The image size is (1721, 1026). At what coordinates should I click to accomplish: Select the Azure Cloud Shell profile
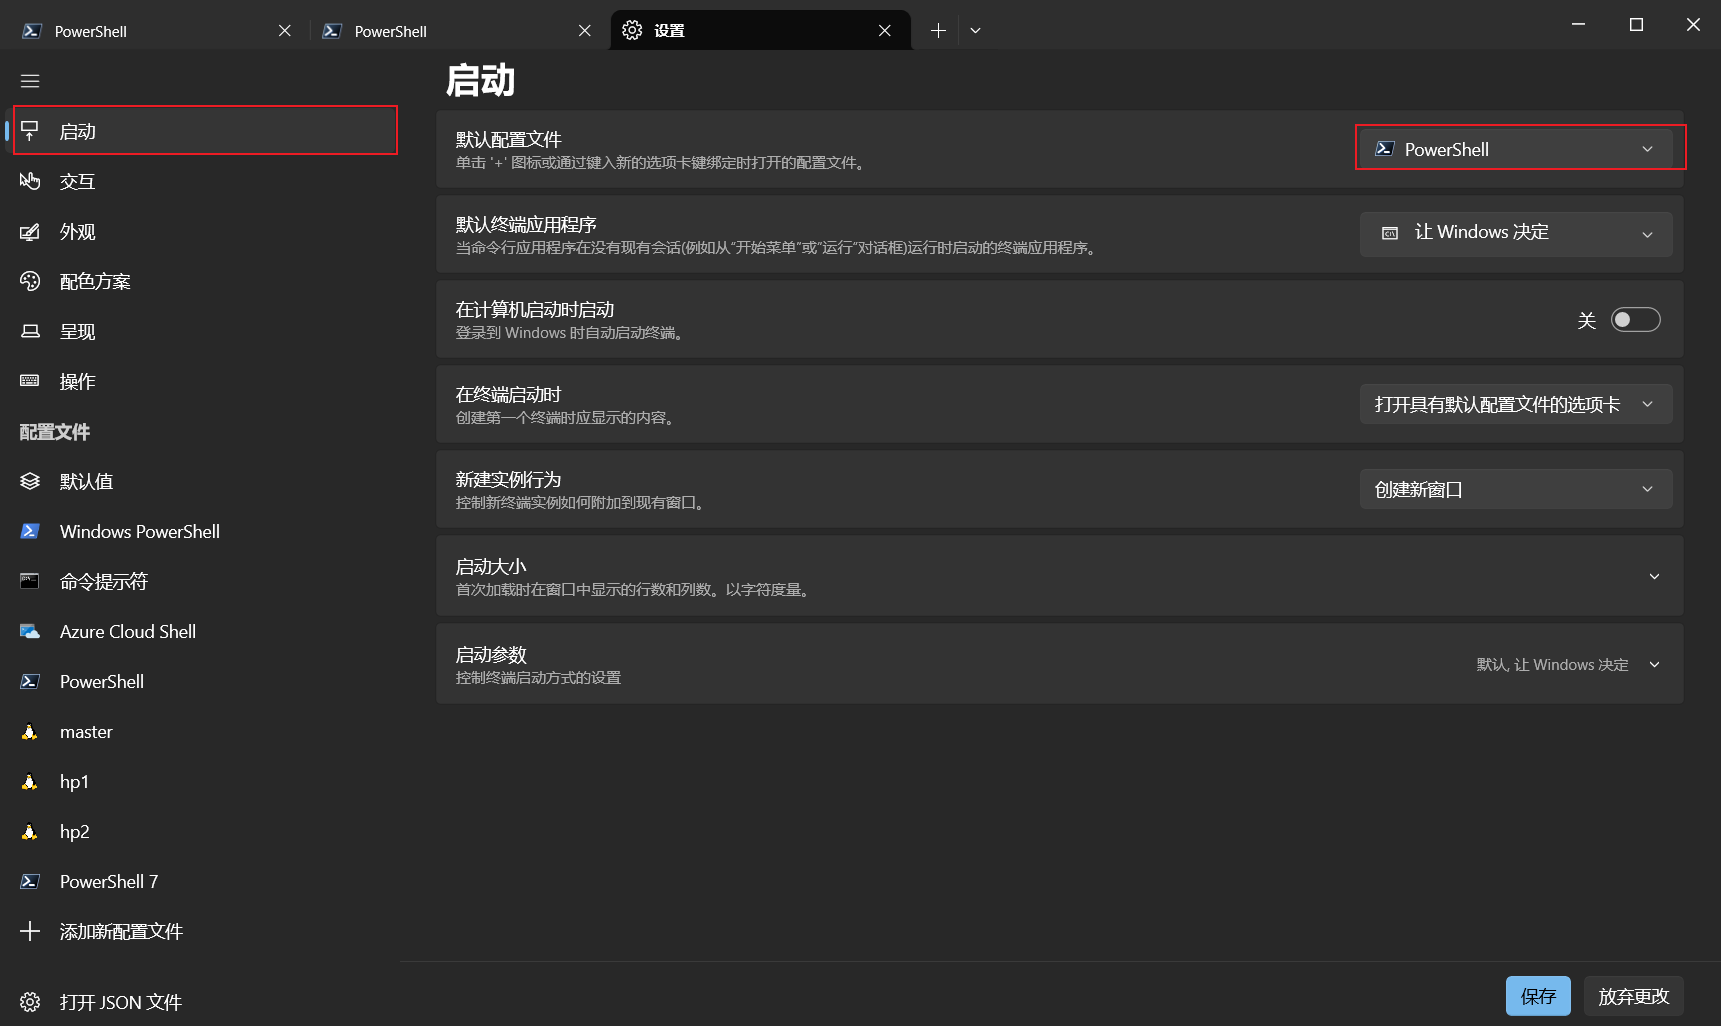127,632
